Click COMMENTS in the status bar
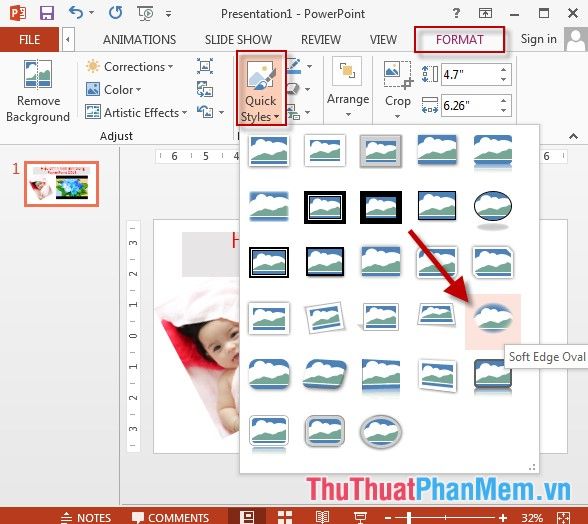Screen dimensions: 588x524 (x=171, y=518)
